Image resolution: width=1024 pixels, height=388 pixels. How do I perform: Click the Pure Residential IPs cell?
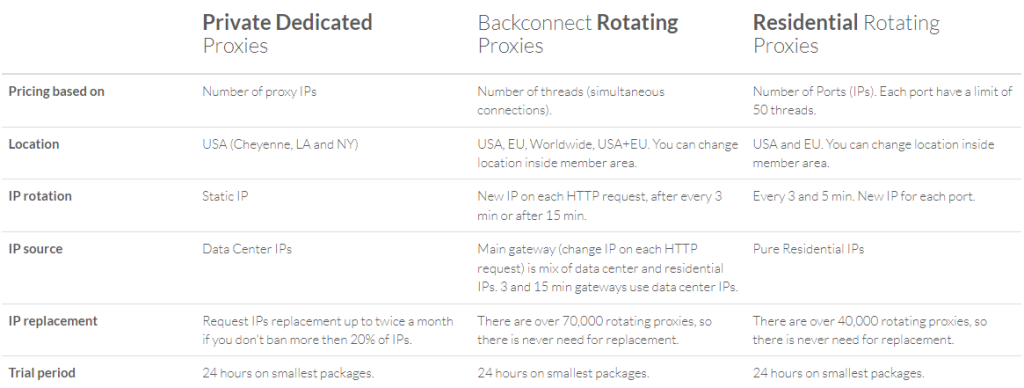pos(808,249)
